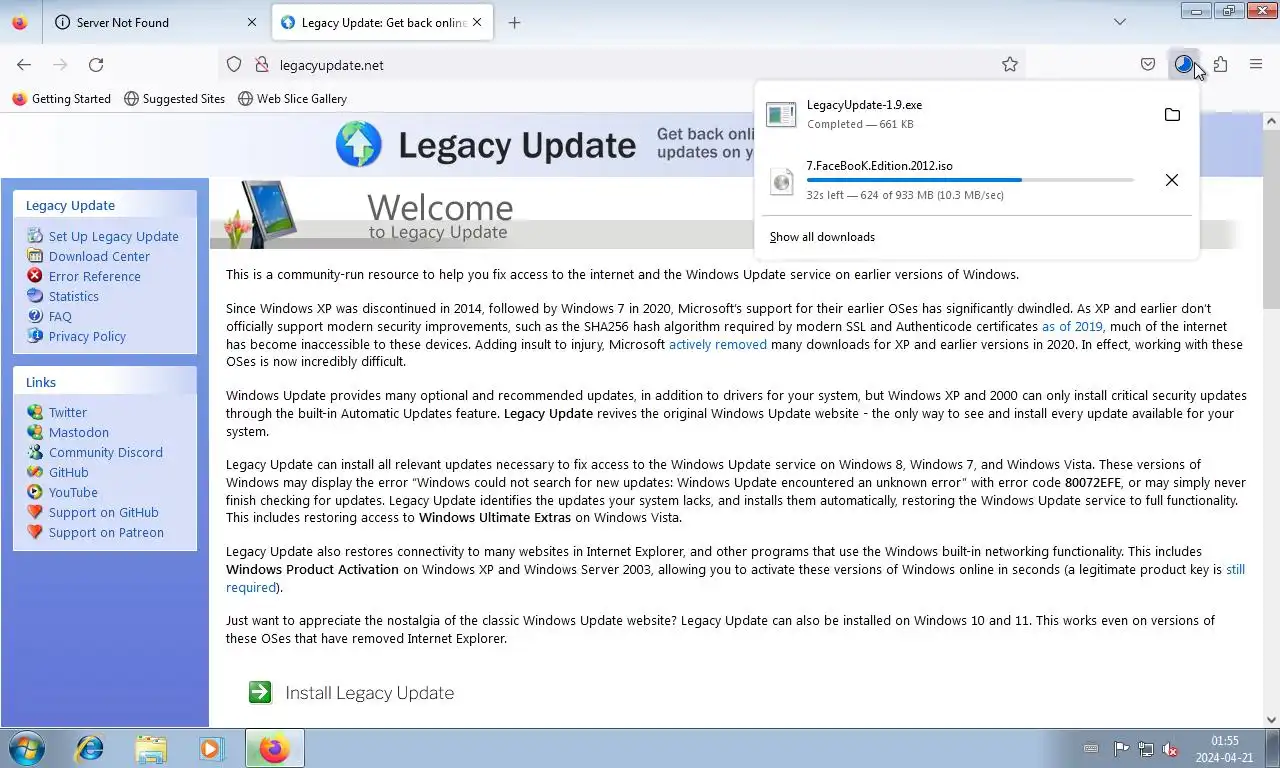Open Suggested Sites bookmark
Image resolution: width=1280 pixels, height=768 pixels.
[174, 99]
